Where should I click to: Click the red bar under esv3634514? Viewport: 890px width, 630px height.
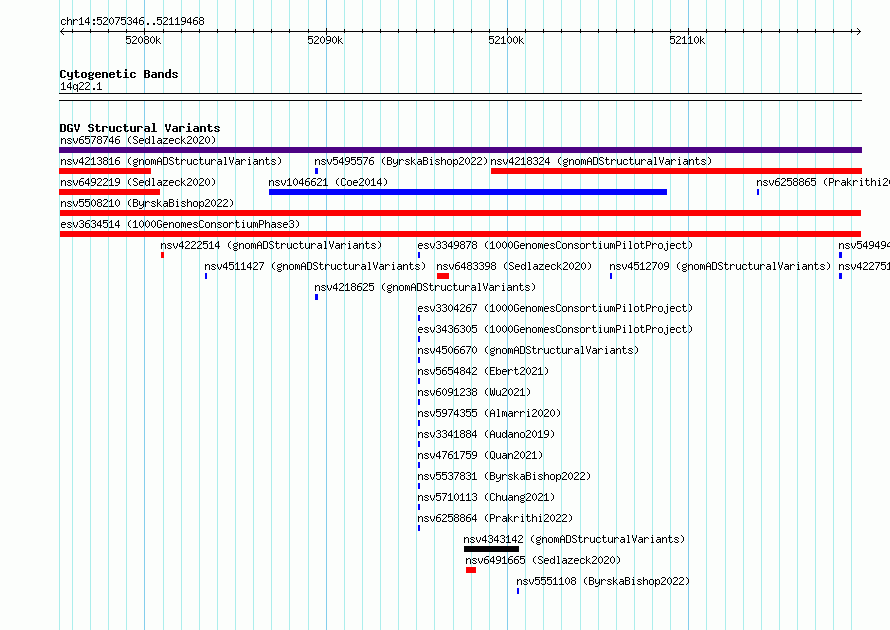[x=460, y=234]
